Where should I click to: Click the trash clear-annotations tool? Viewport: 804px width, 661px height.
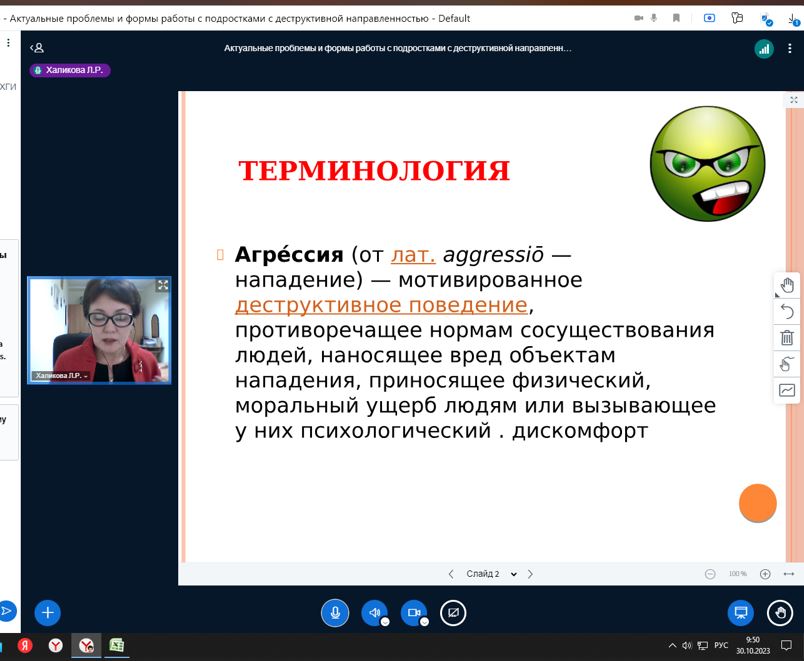787,338
